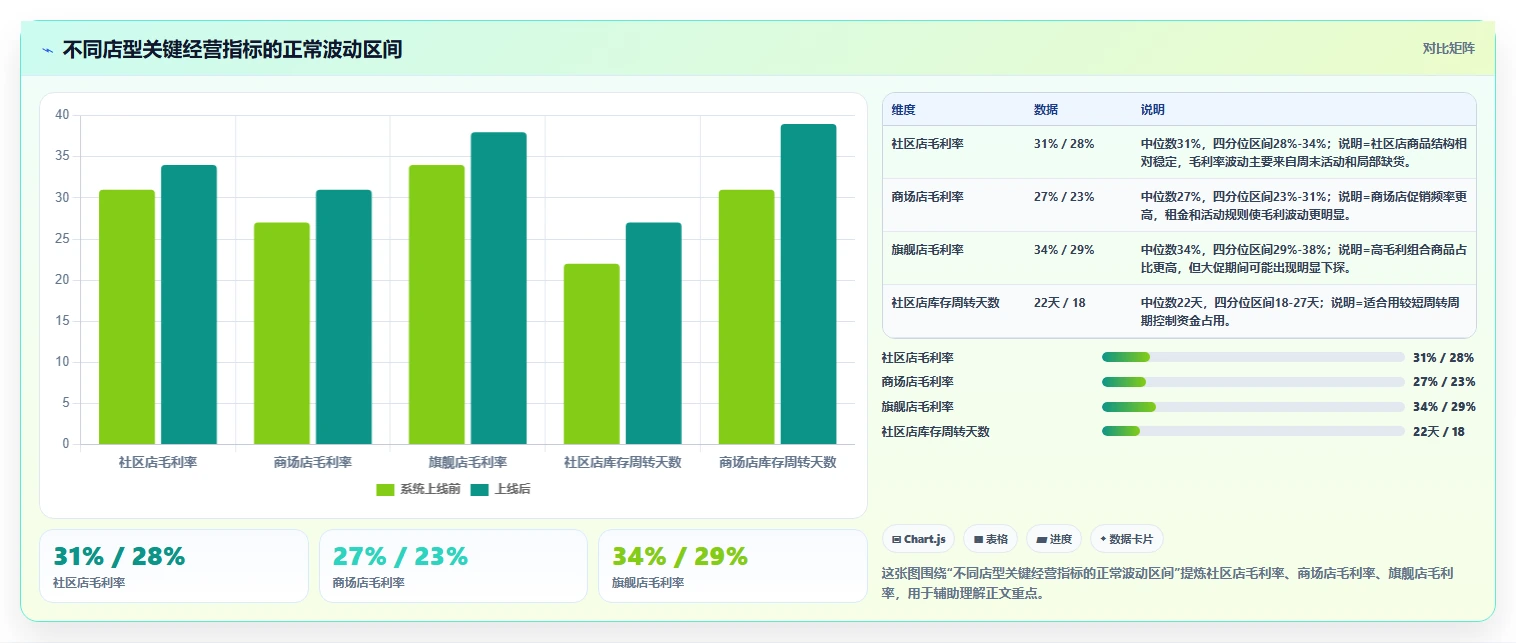Click the y-axis value 20
The width and height of the screenshot is (1516, 643).
[x=62, y=280]
